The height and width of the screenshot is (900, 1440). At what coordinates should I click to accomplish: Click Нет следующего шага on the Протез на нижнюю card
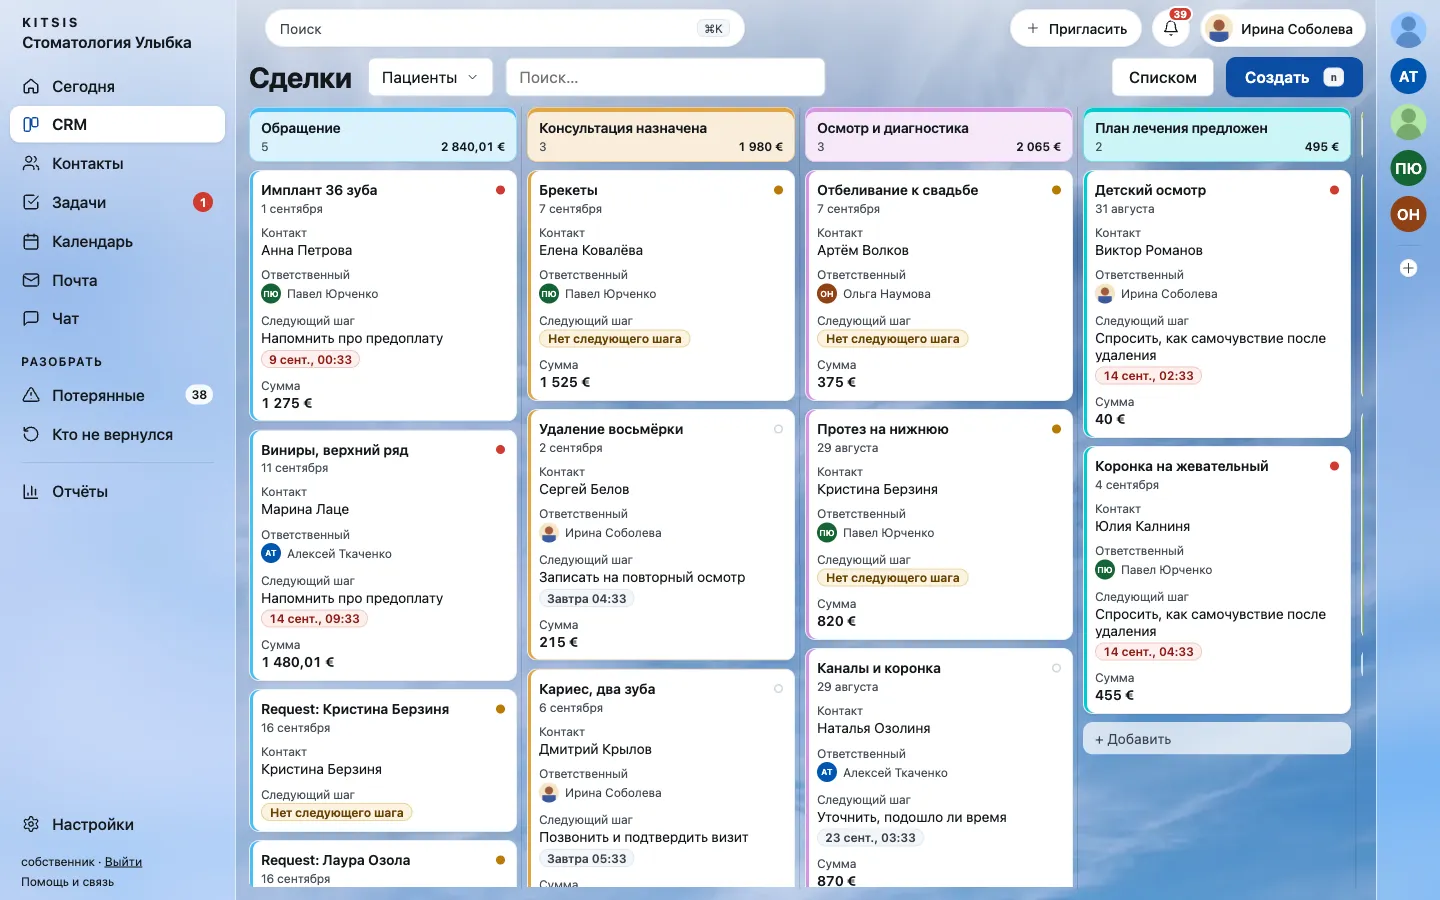pos(892,578)
